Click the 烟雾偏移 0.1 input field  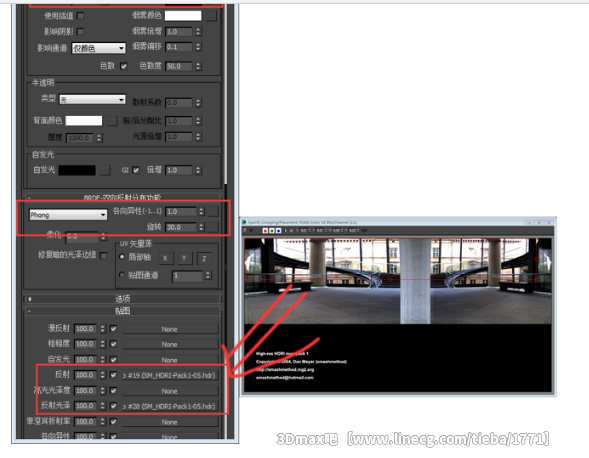(179, 47)
